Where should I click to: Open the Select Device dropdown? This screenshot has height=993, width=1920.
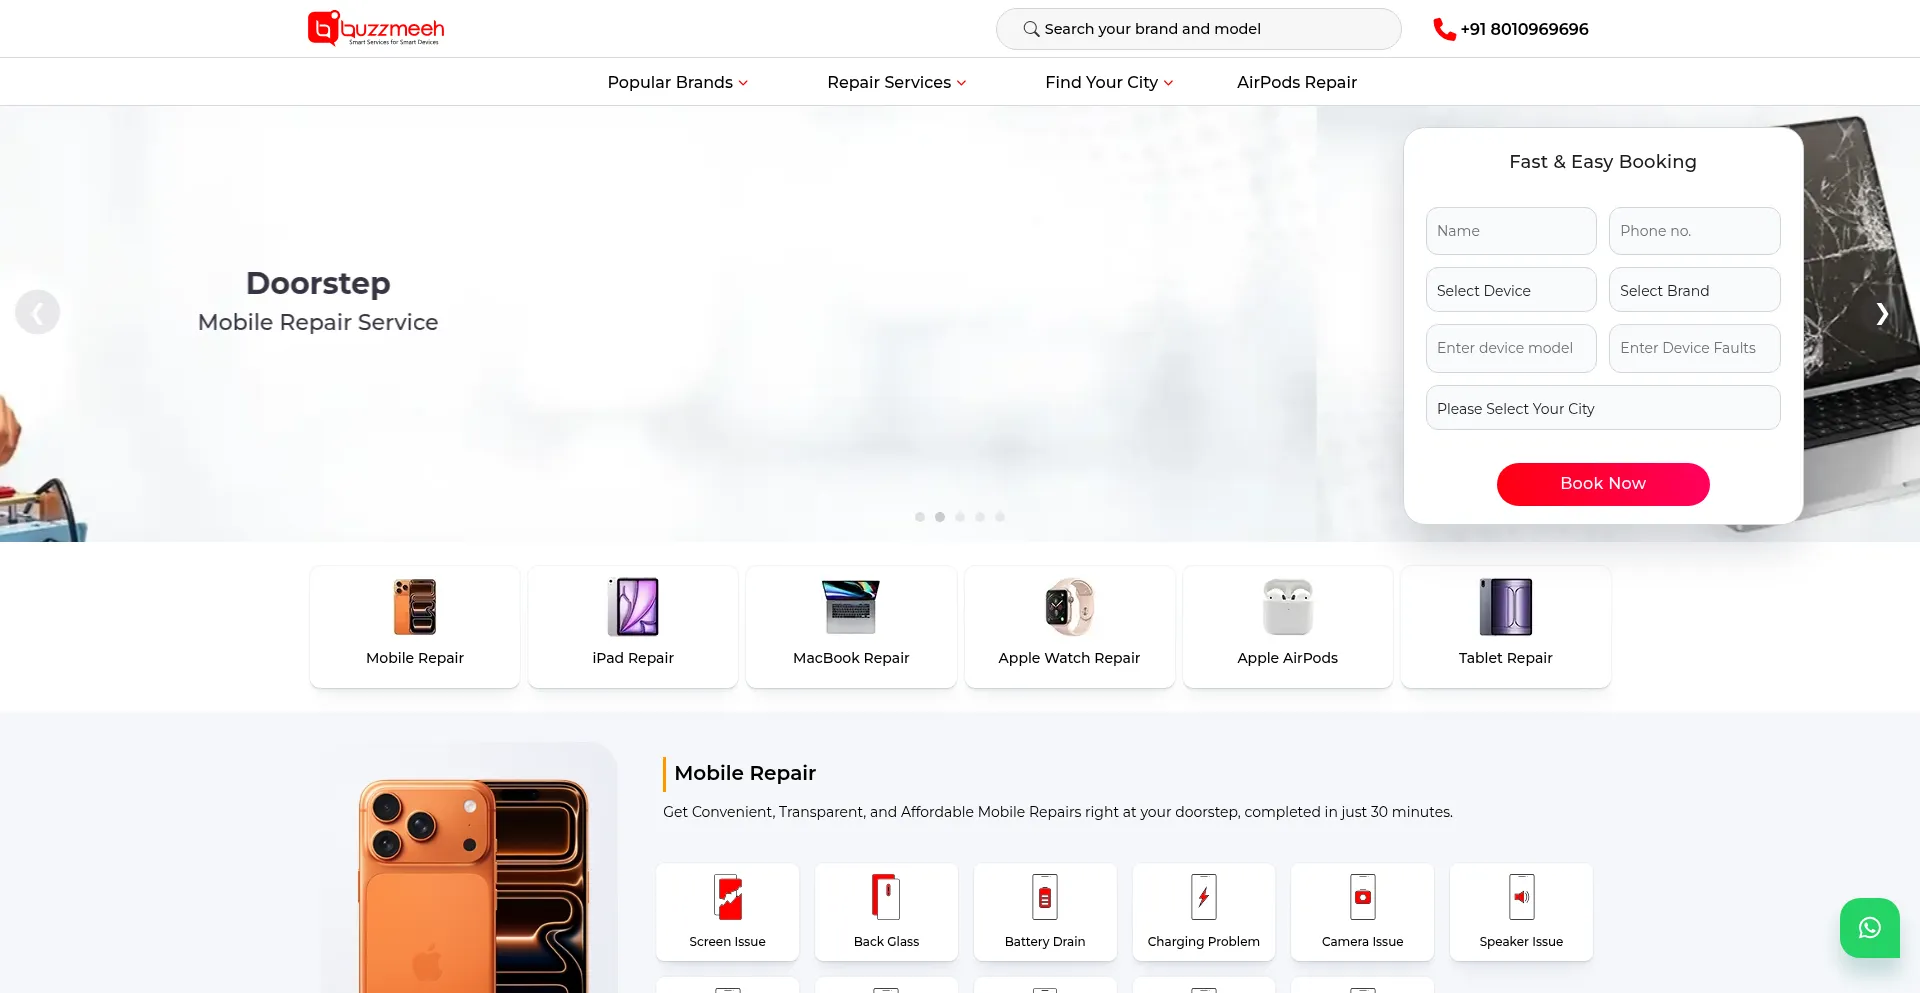1511,290
